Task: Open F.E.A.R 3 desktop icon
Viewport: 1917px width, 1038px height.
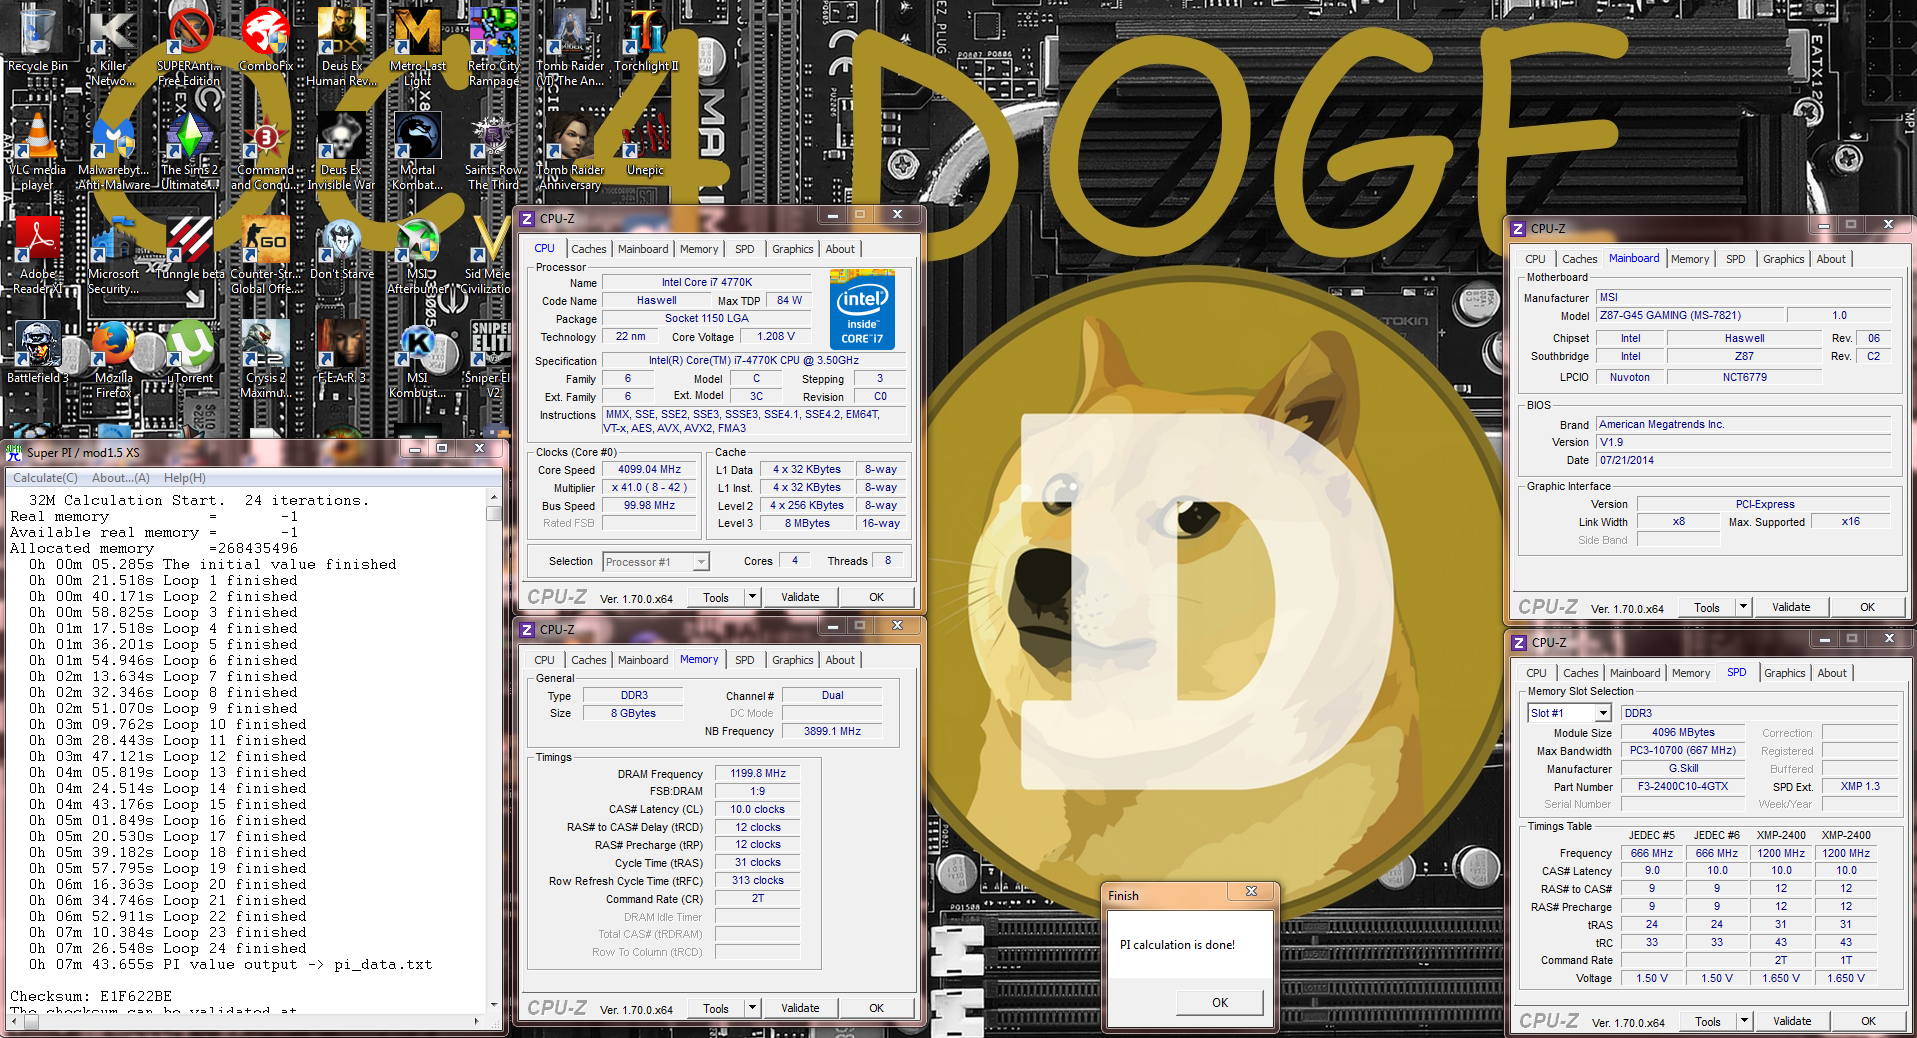Action: (342, 351)
